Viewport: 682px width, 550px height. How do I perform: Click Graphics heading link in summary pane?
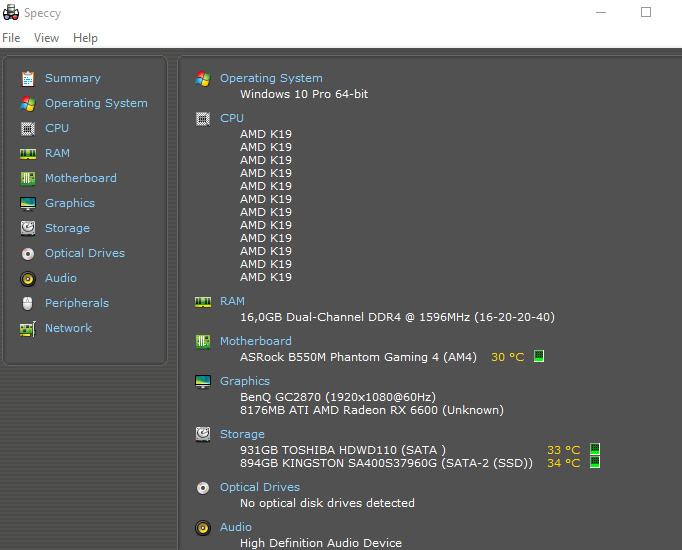[245, 381]
